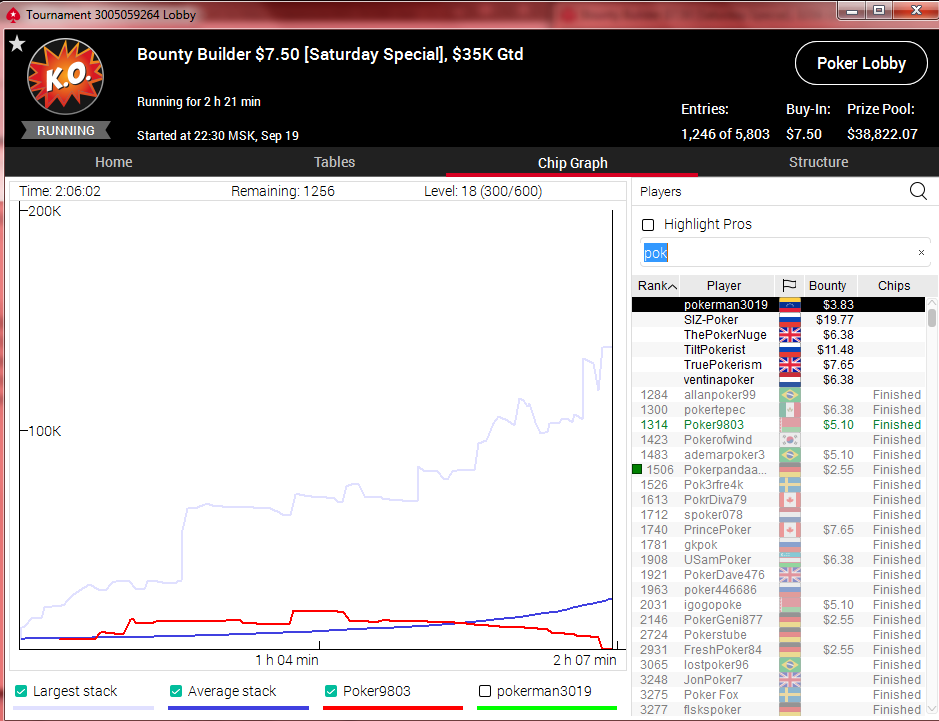Select the ademarpoker3 player row
939x721 pixels.
pos(778,455)
